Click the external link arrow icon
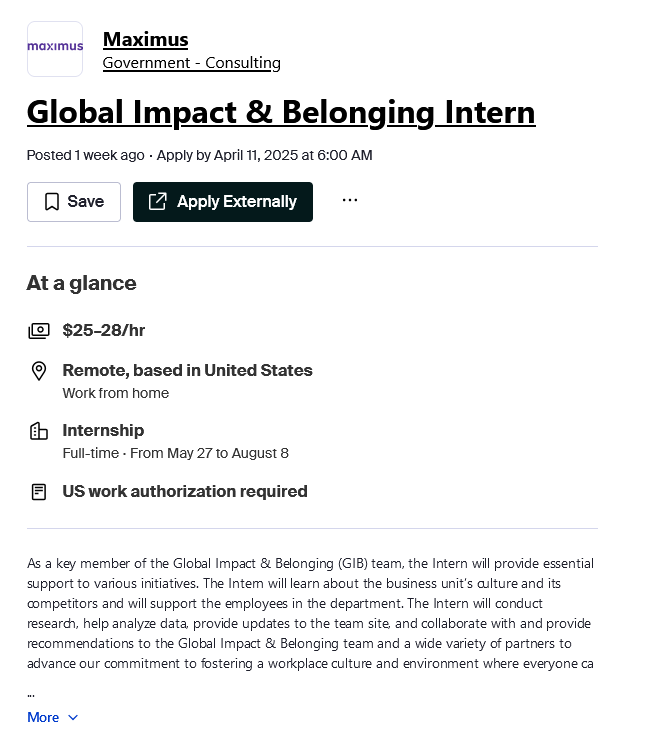The height and width of the screenshot is (737, 670). coord(158,202)
